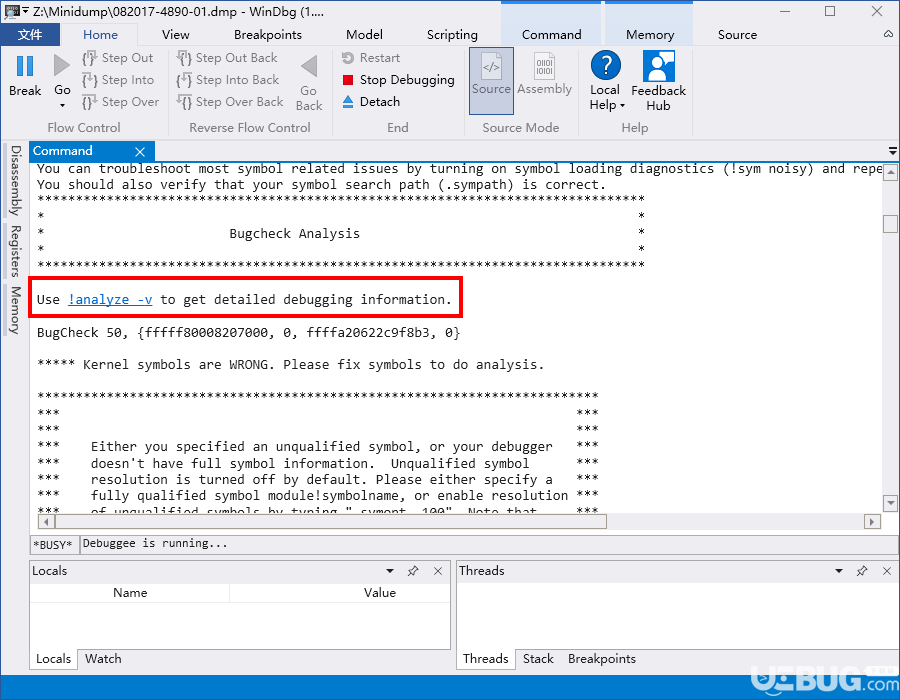Viewport: 900px width, 700px height.
Task: Click Step Over button
Action: point(121,102)
